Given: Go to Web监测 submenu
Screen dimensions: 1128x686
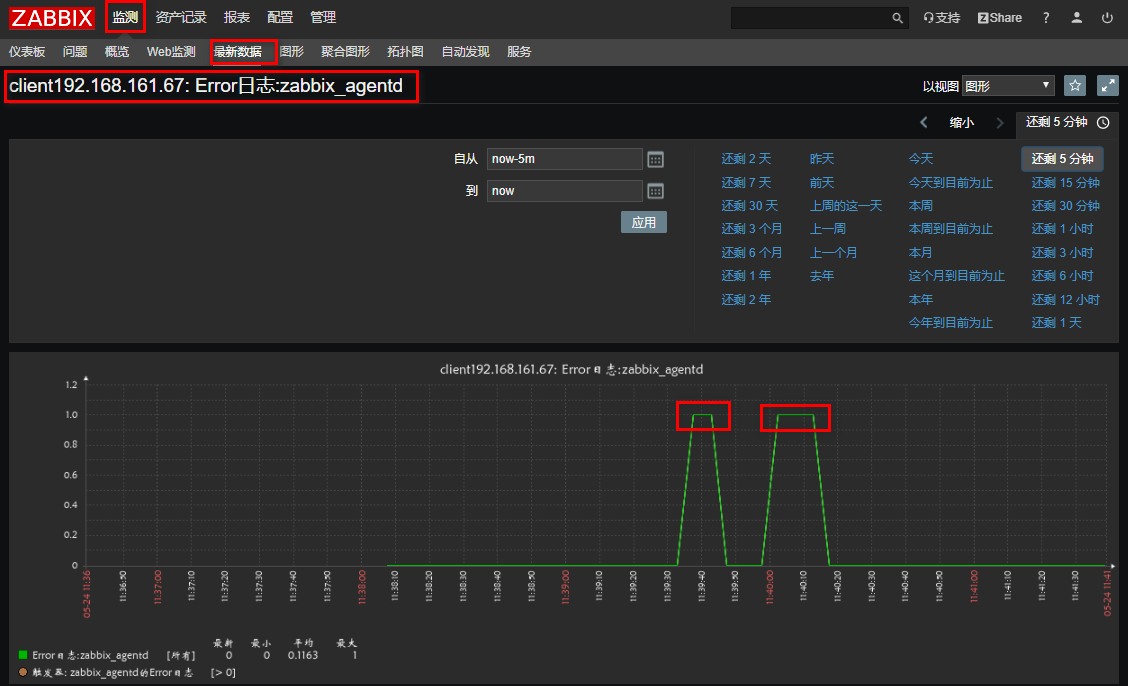Looking at the screenshot, I should pos(171,52).
